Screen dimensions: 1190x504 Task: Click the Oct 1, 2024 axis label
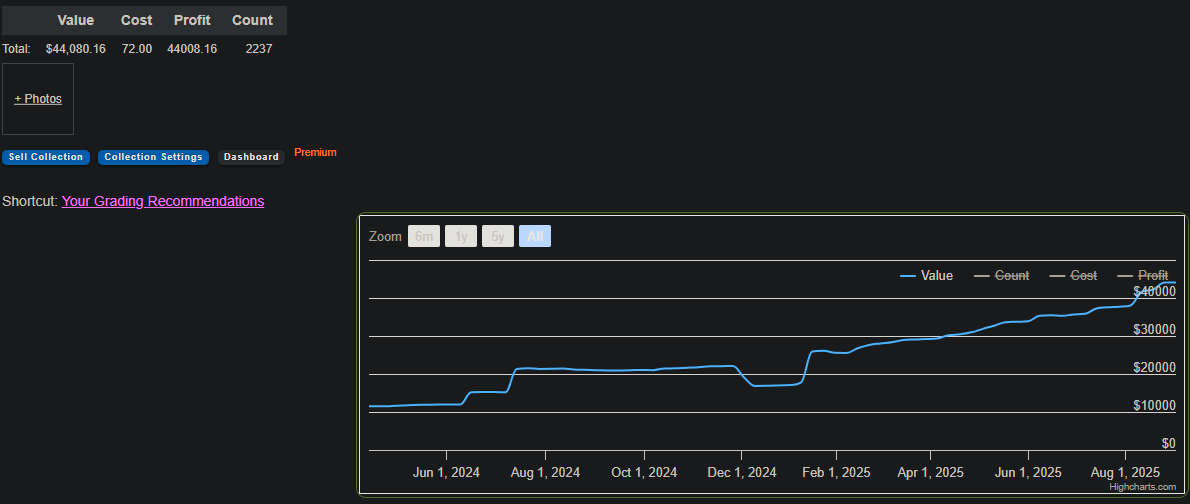point(644,472)
